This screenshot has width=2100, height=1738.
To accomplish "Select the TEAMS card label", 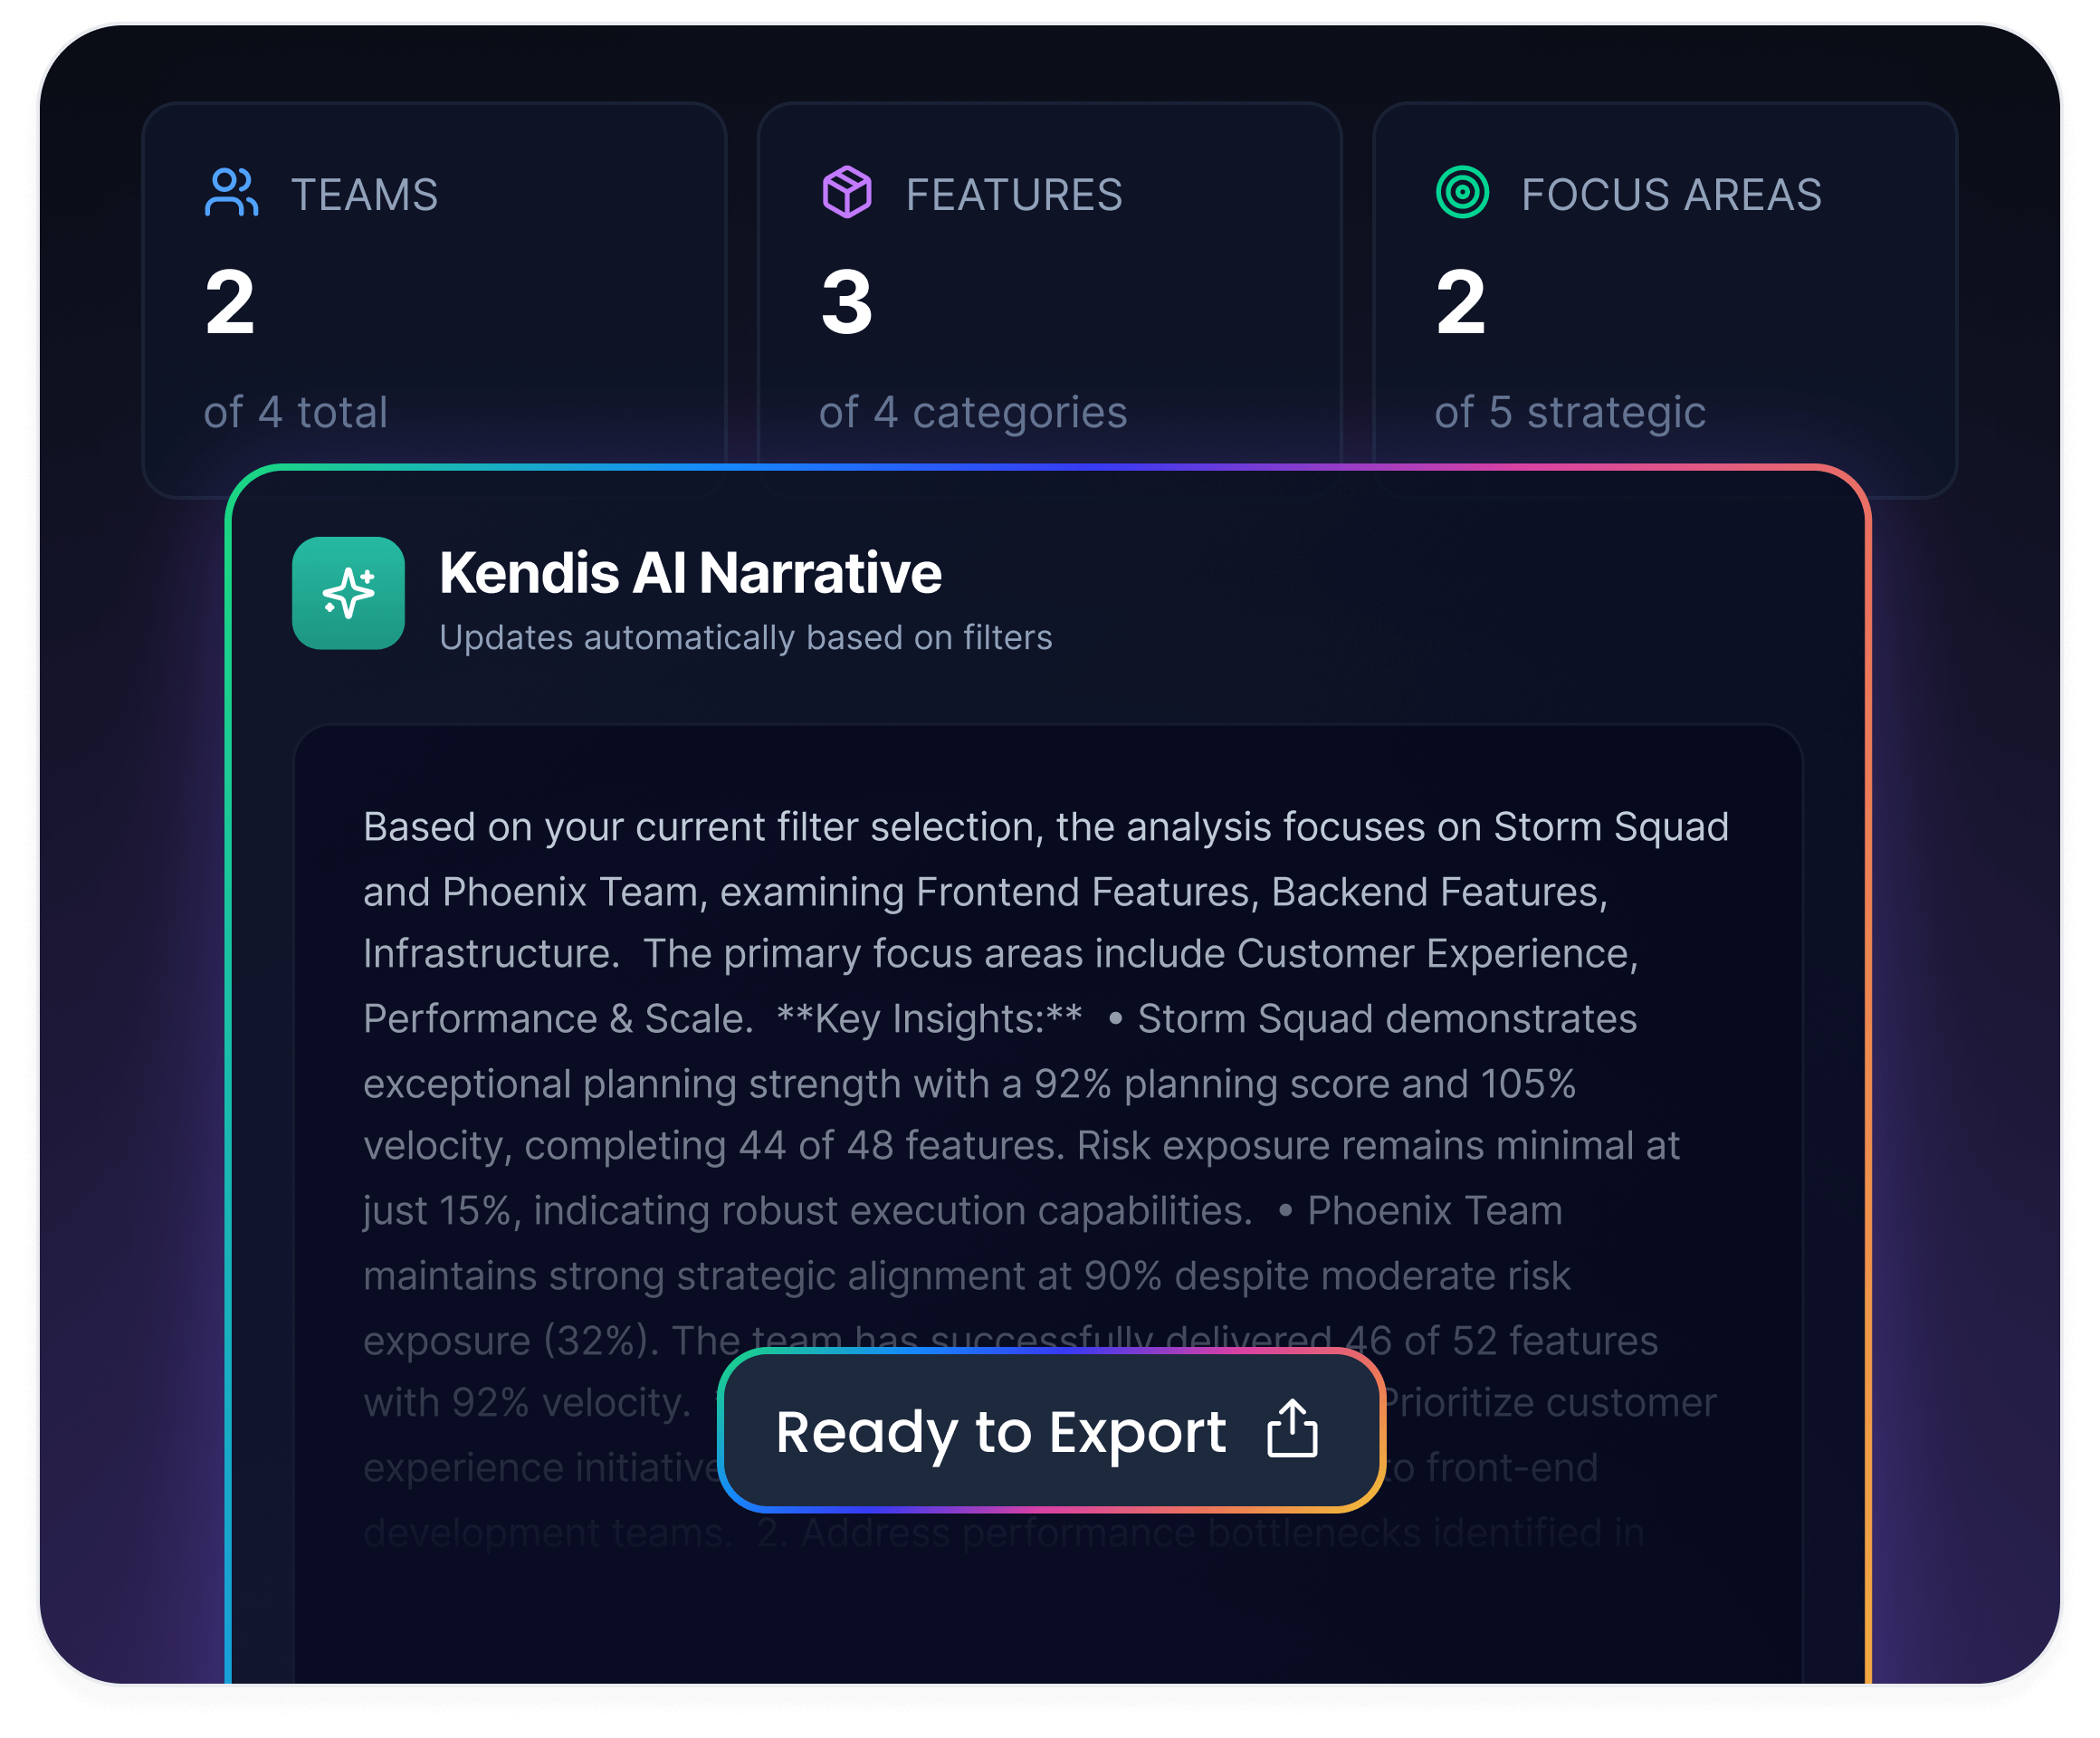I will (x=364, y=195).
